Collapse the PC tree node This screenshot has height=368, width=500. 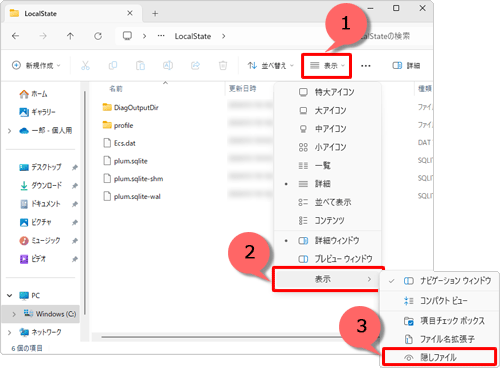click(x=10, y=296)
